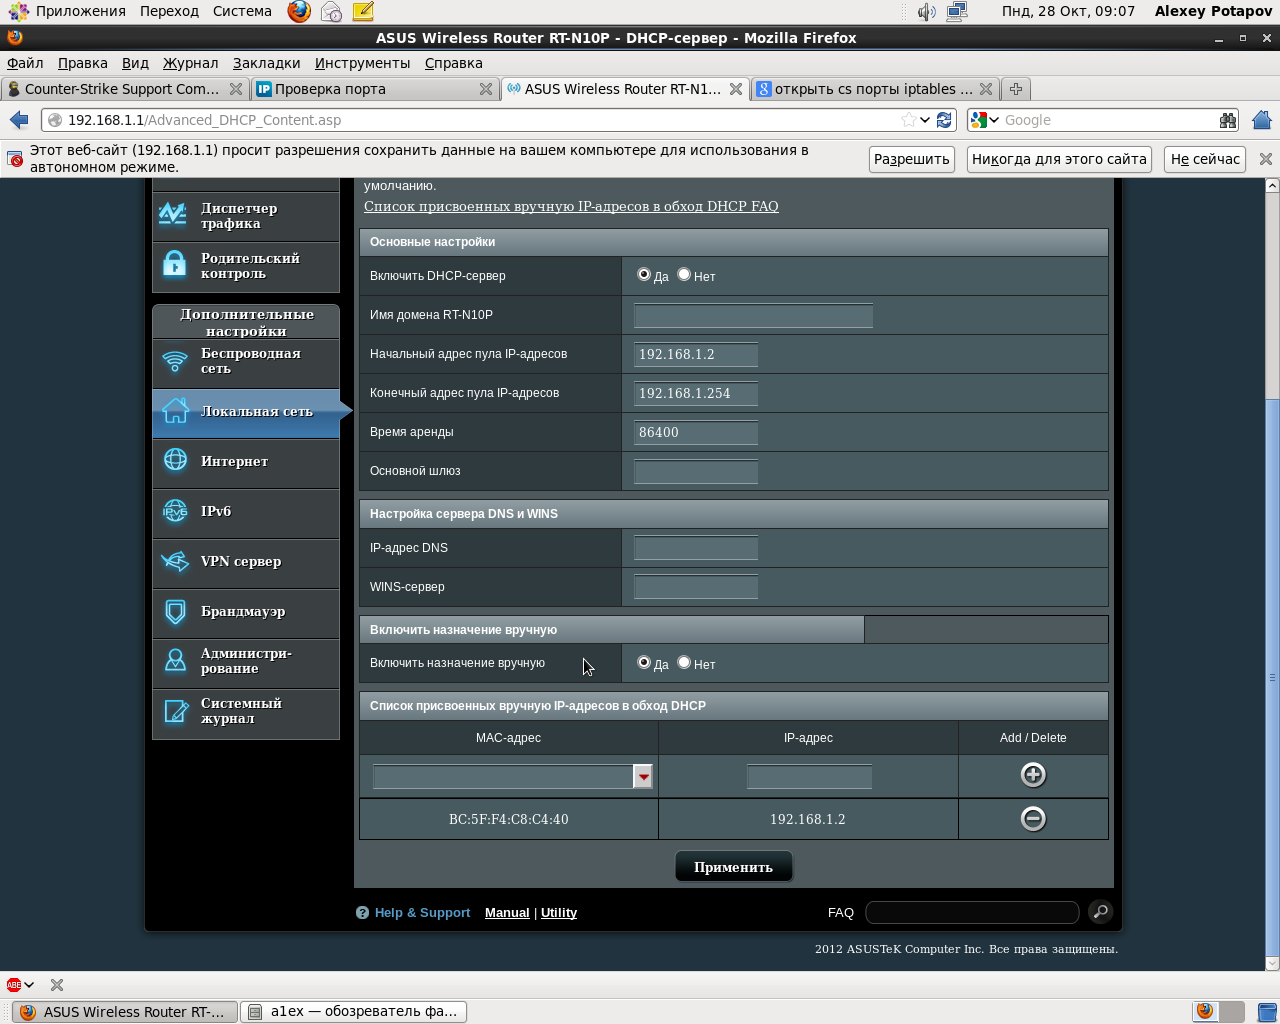Open the Журнал menu
Screen dimensions: 1280x1024
click(190, 63)
